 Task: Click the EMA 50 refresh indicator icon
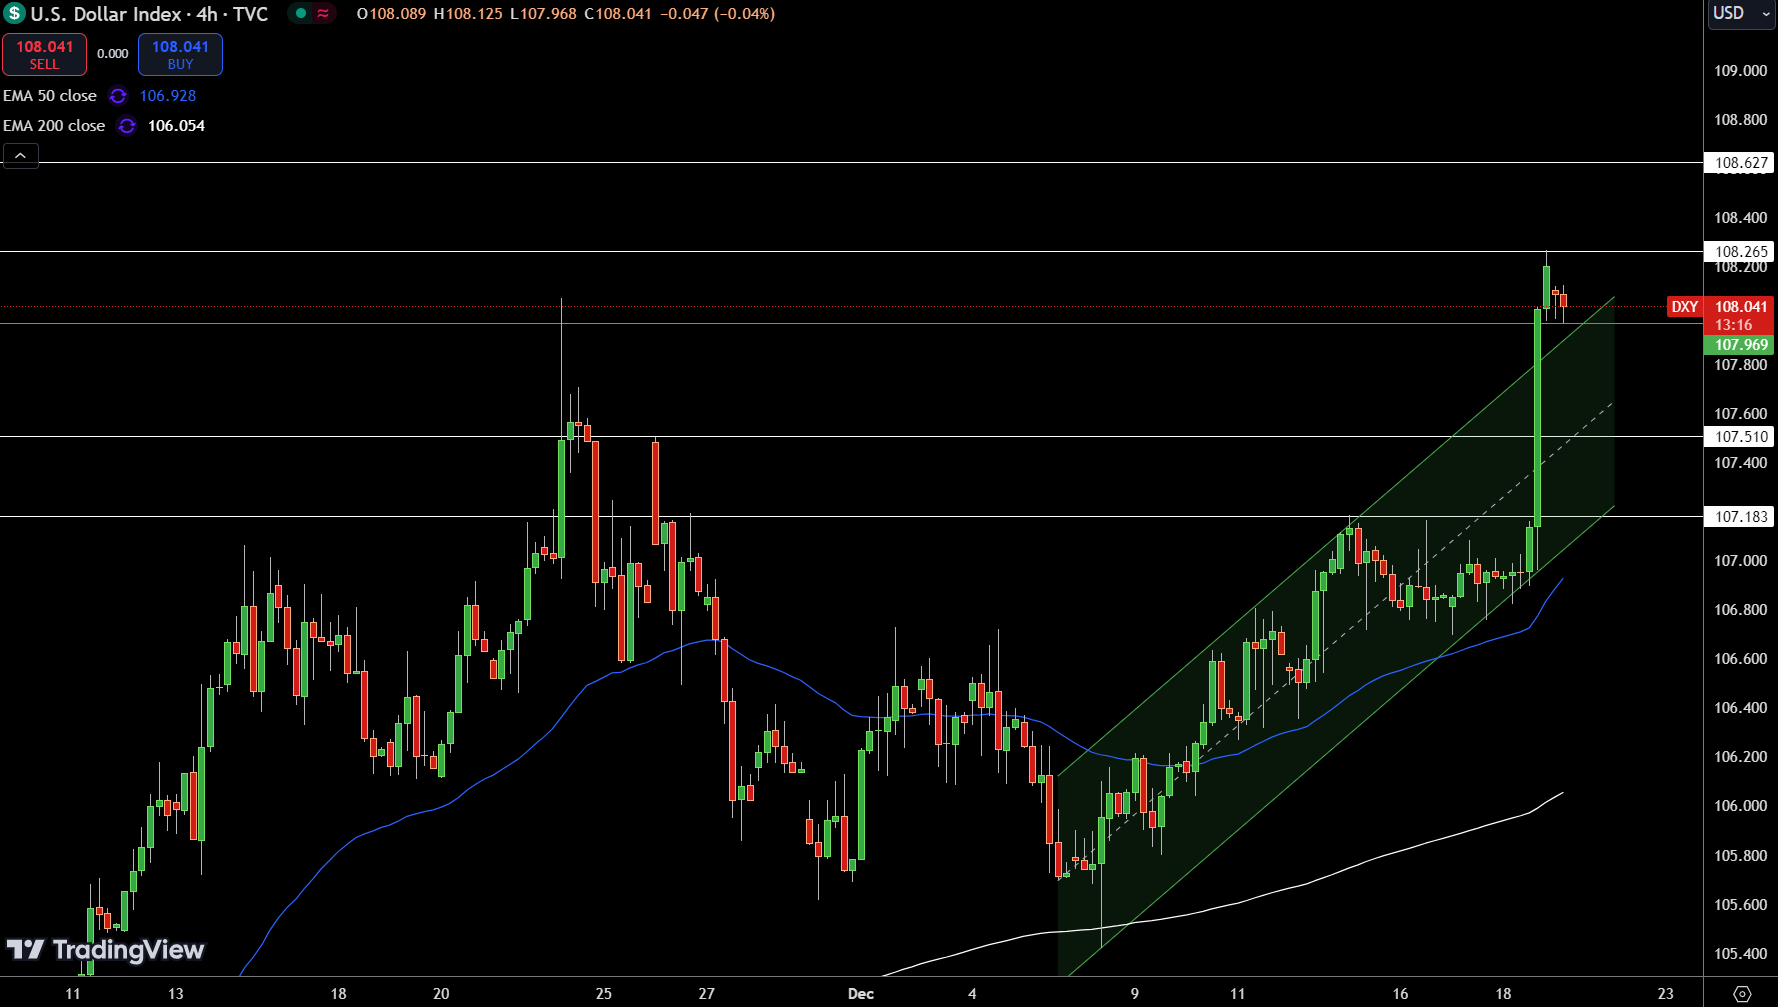[x=118, y=96]
